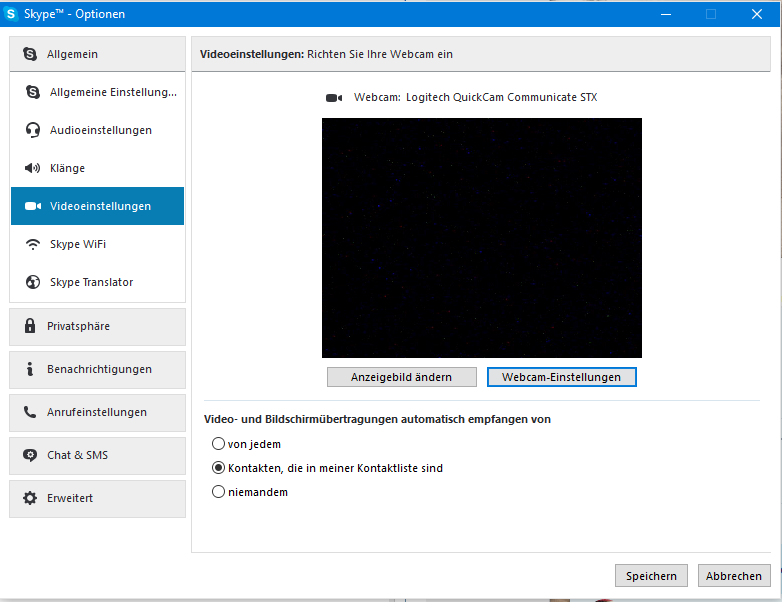The height and width of the screenshot is (602, 782).
Task: Expand the Erweitert section
Action: pos(97,499)
